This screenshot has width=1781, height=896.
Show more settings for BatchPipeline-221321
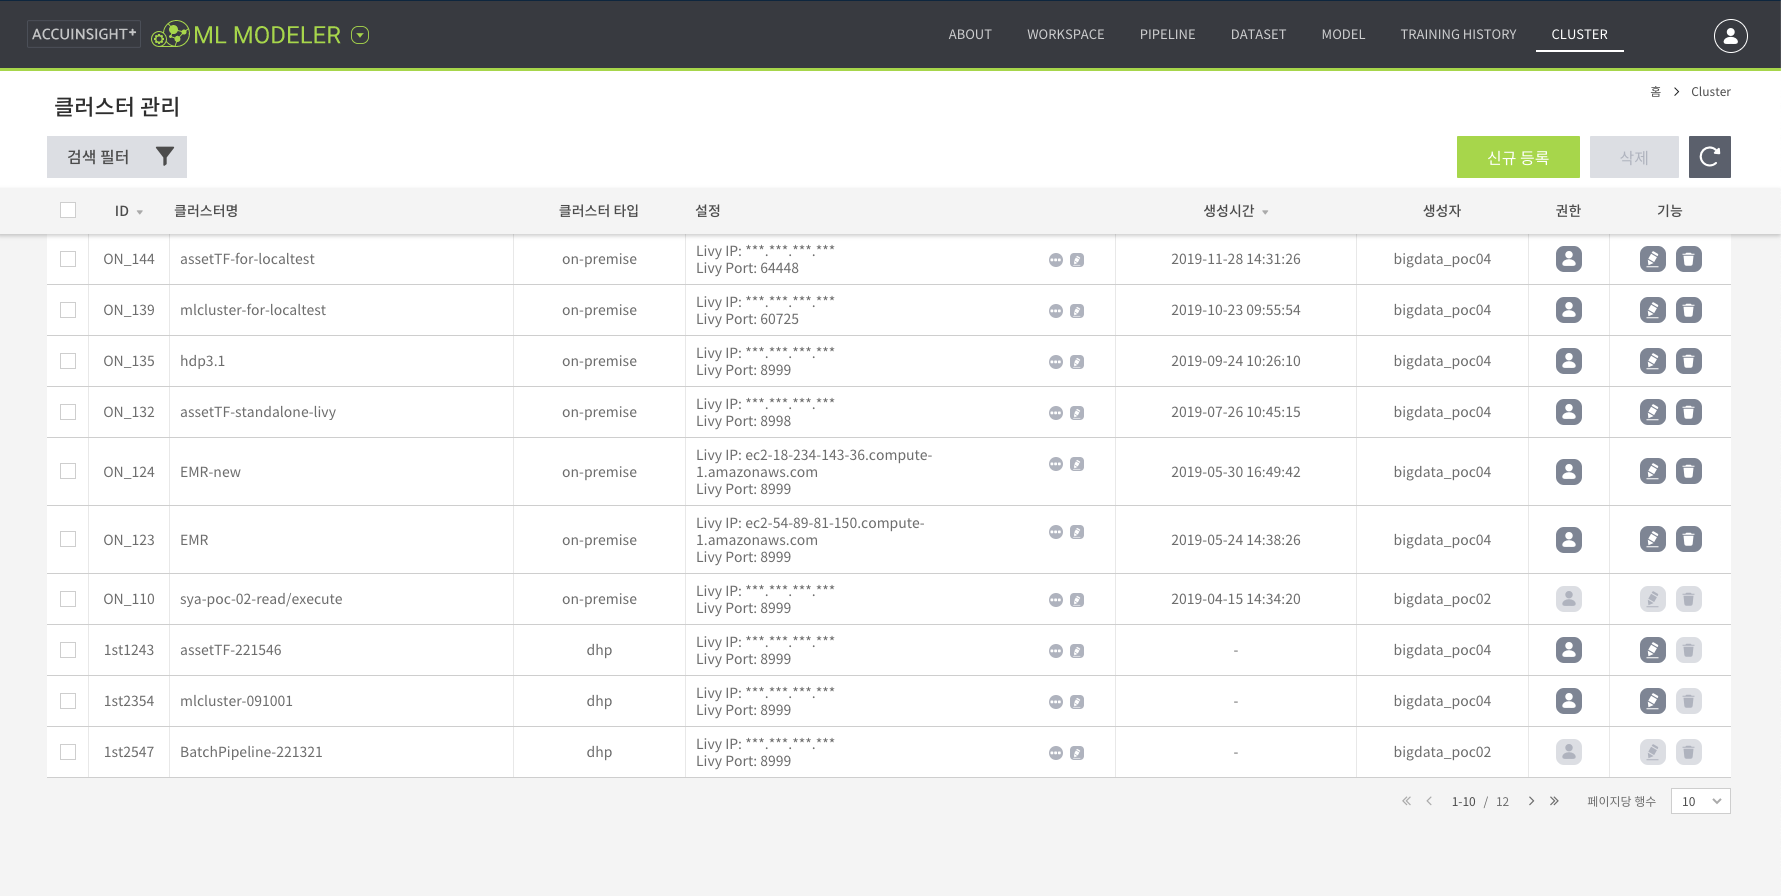click(1056, 753)
